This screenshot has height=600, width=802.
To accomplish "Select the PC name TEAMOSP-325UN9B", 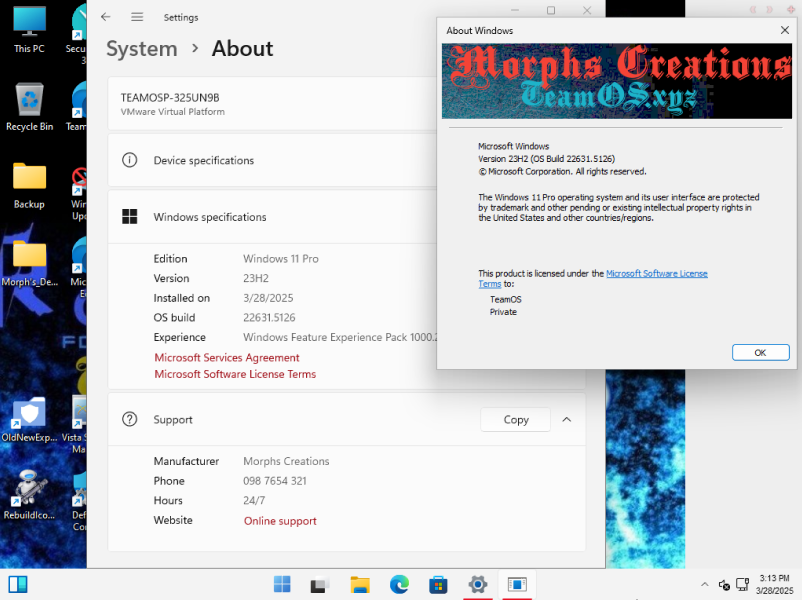I will [x=170, y=98].
